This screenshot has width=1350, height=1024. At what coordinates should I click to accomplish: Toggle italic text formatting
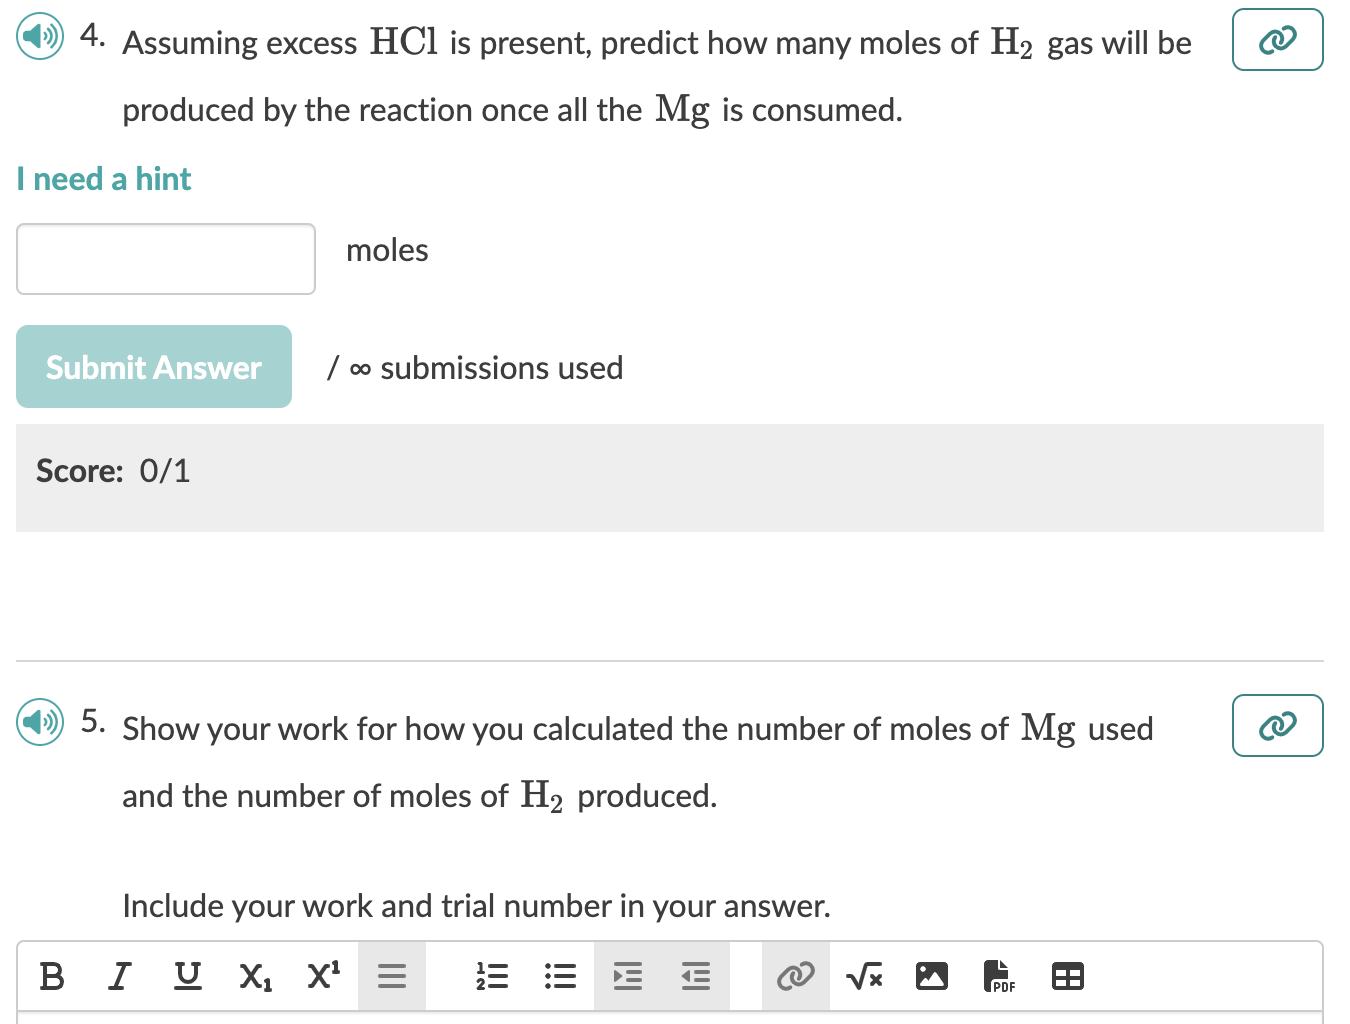click(x=119, y=976)
